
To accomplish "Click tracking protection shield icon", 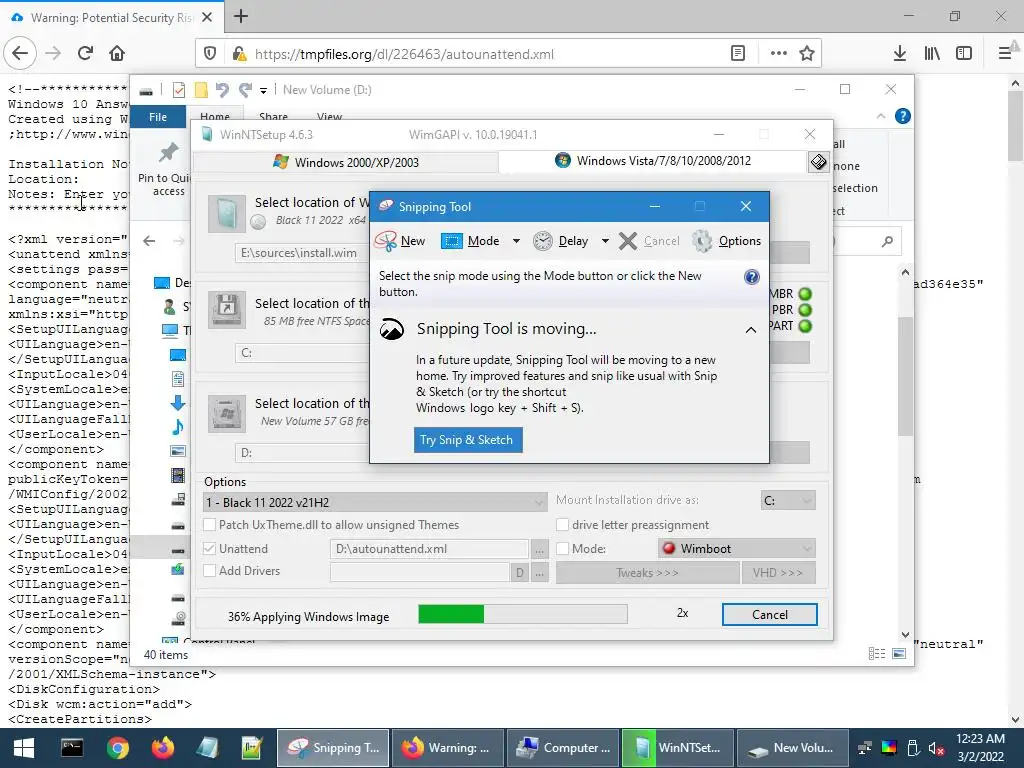I will pos(210,54).
